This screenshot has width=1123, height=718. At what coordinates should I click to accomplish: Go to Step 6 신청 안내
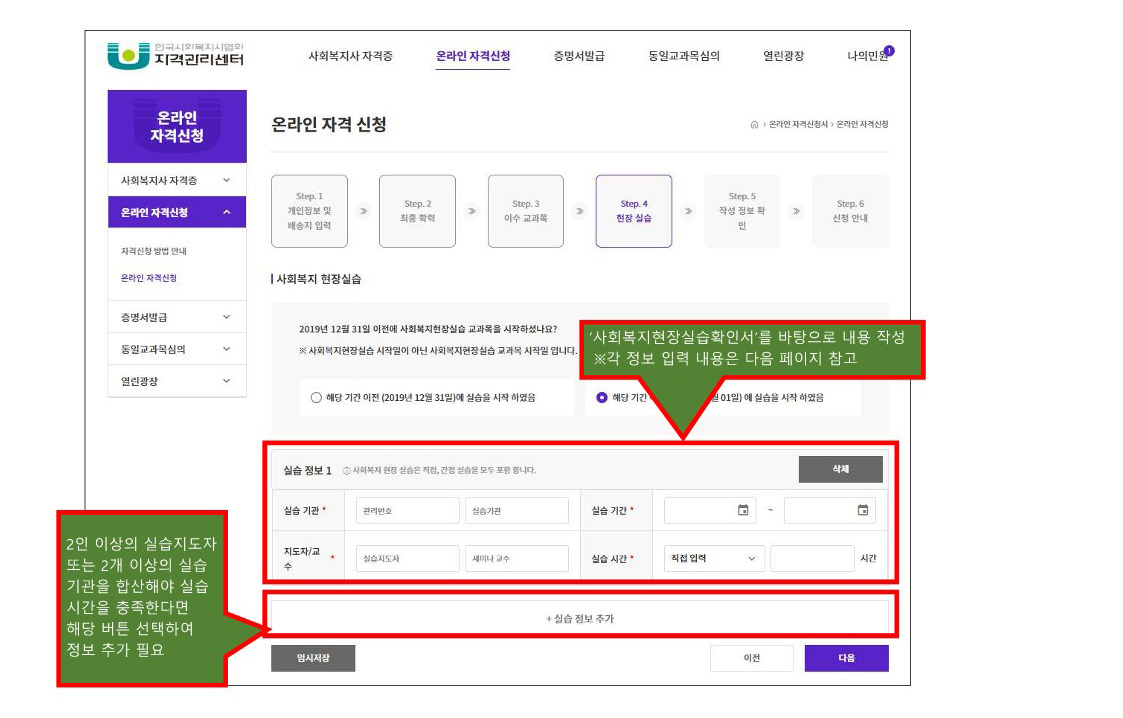click(x=850, y=211)
